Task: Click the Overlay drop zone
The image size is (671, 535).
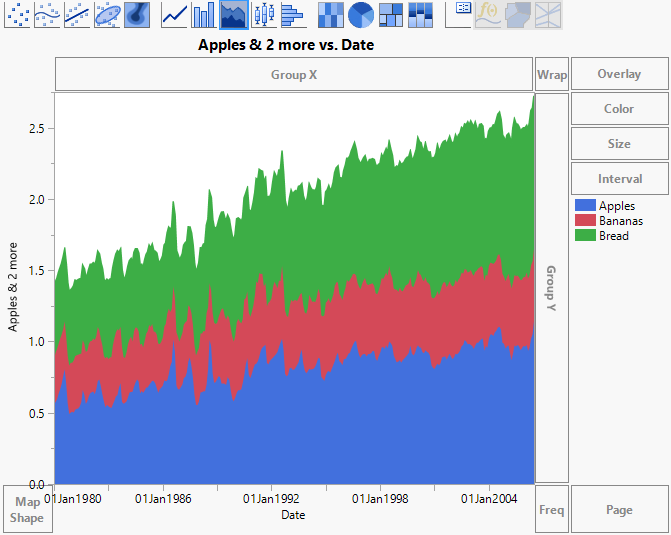Action: pos(619,74)
